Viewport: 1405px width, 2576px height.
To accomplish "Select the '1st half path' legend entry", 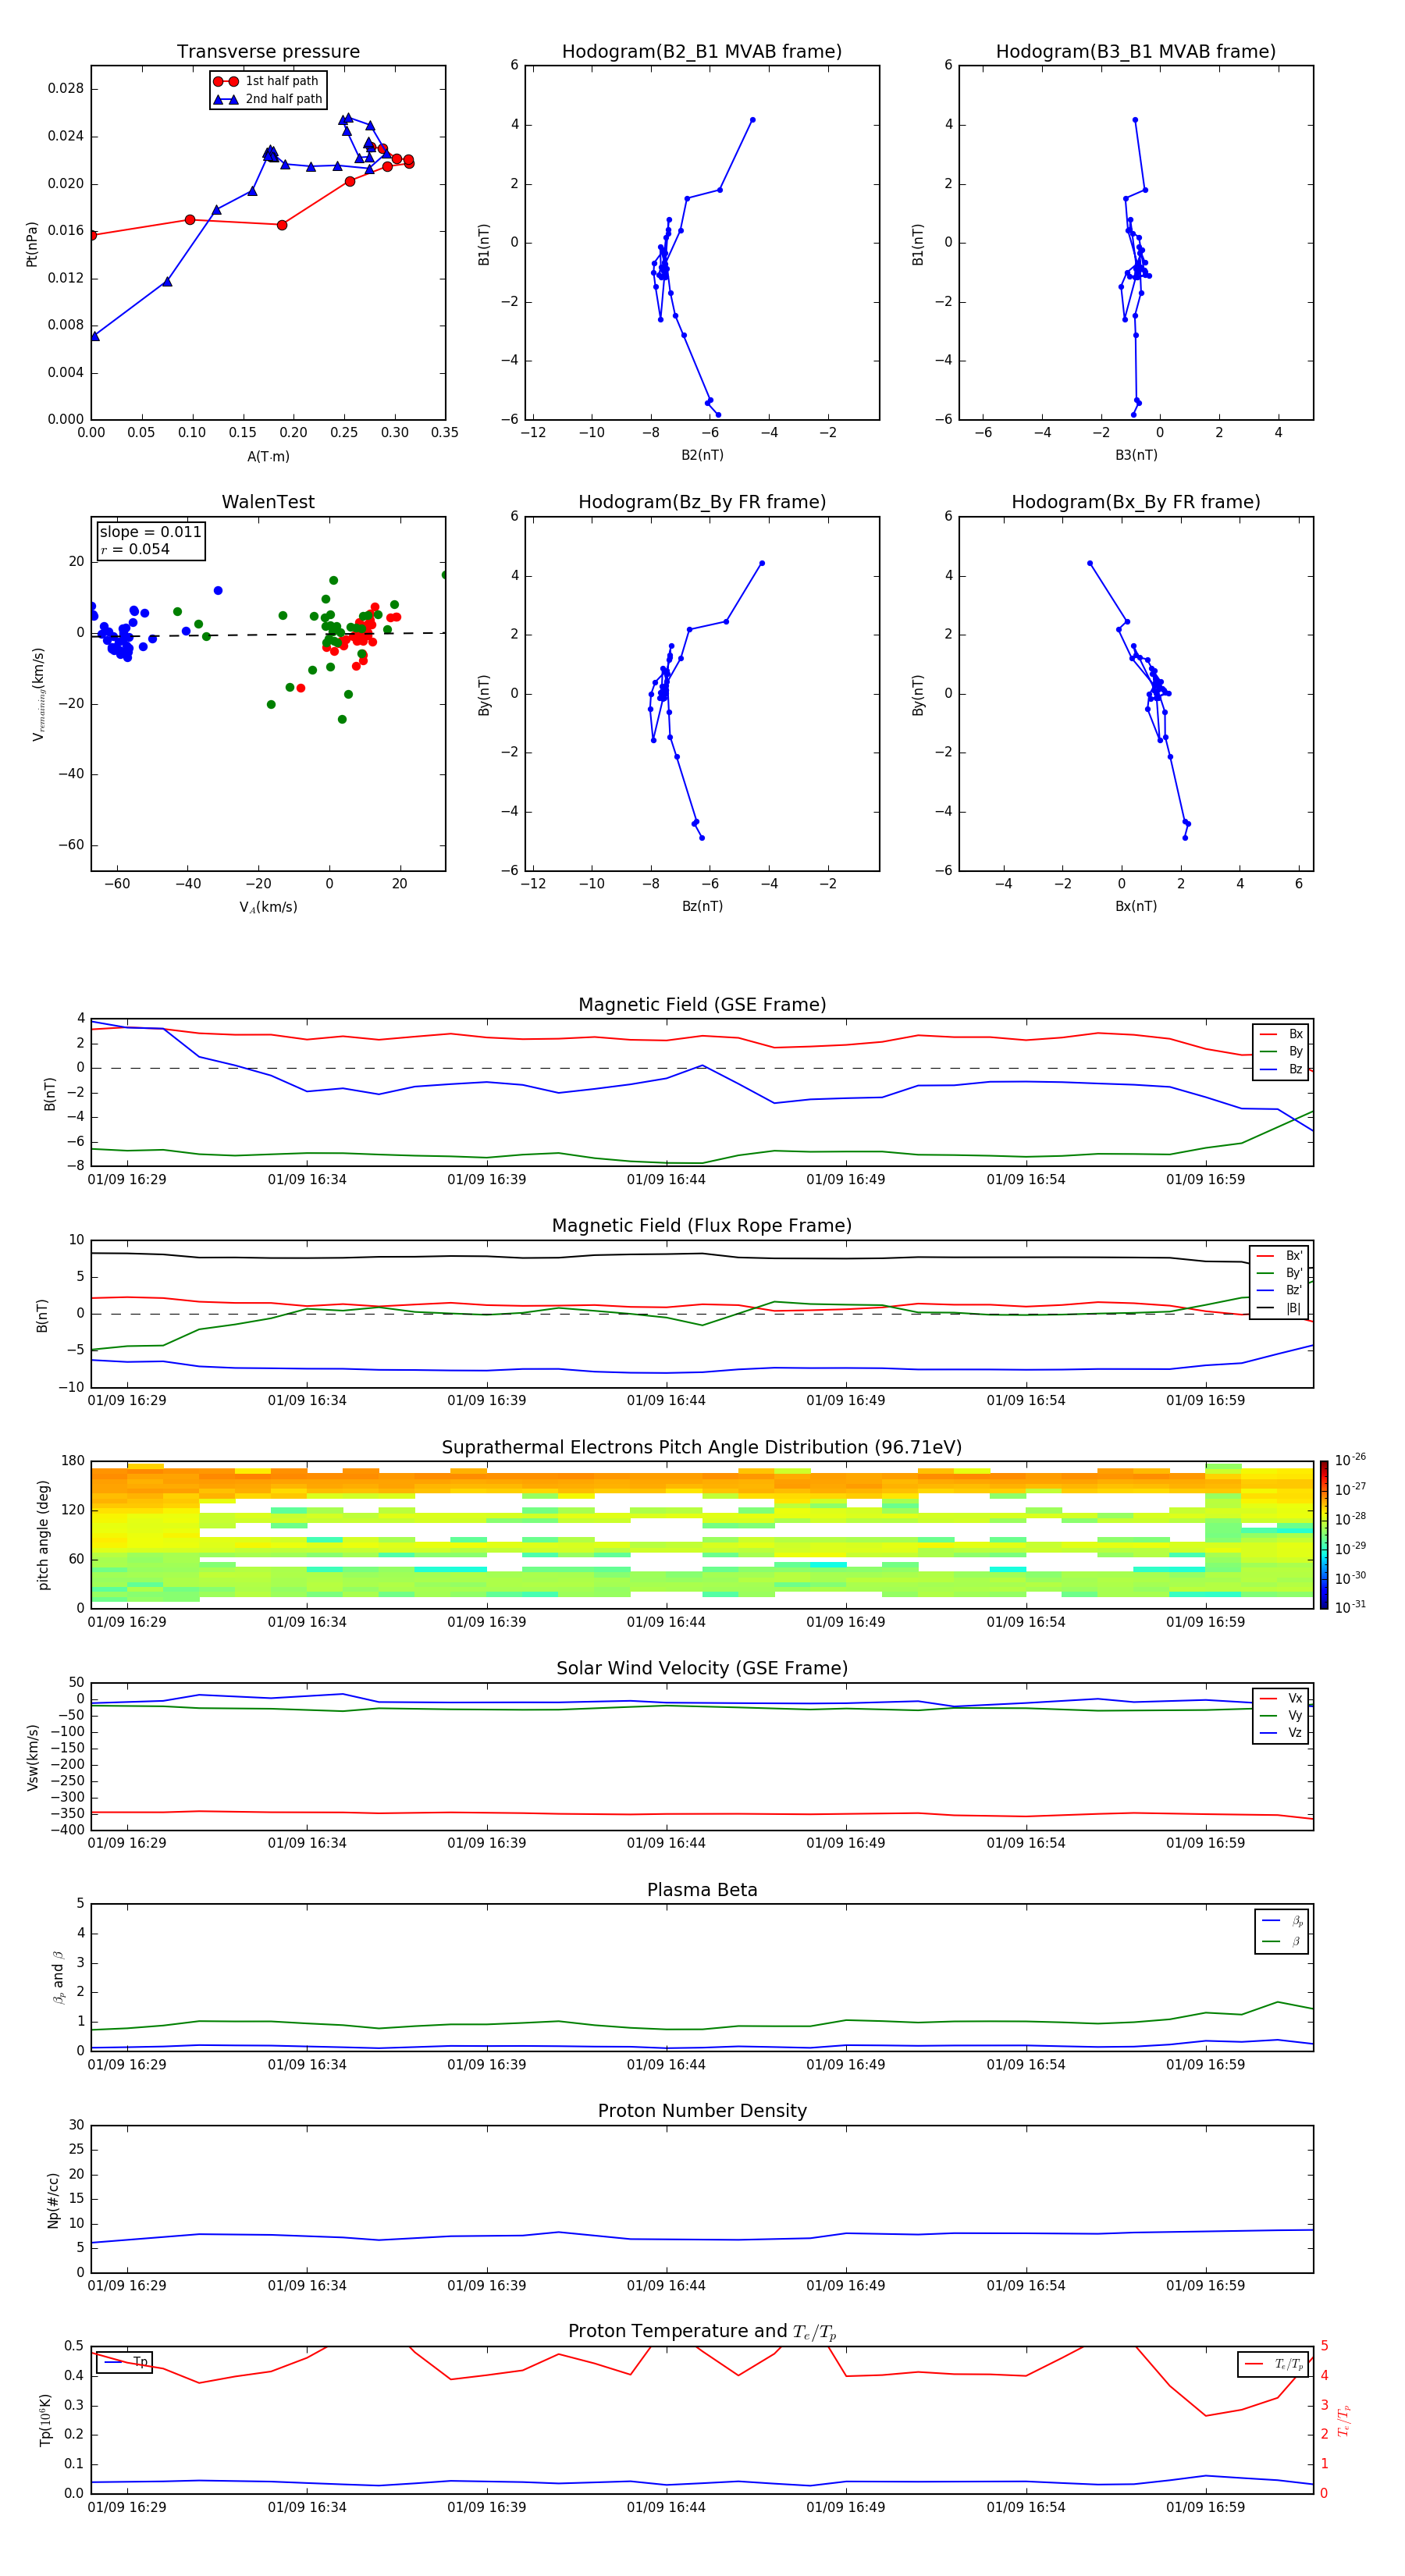I will [x=268, y=81].
